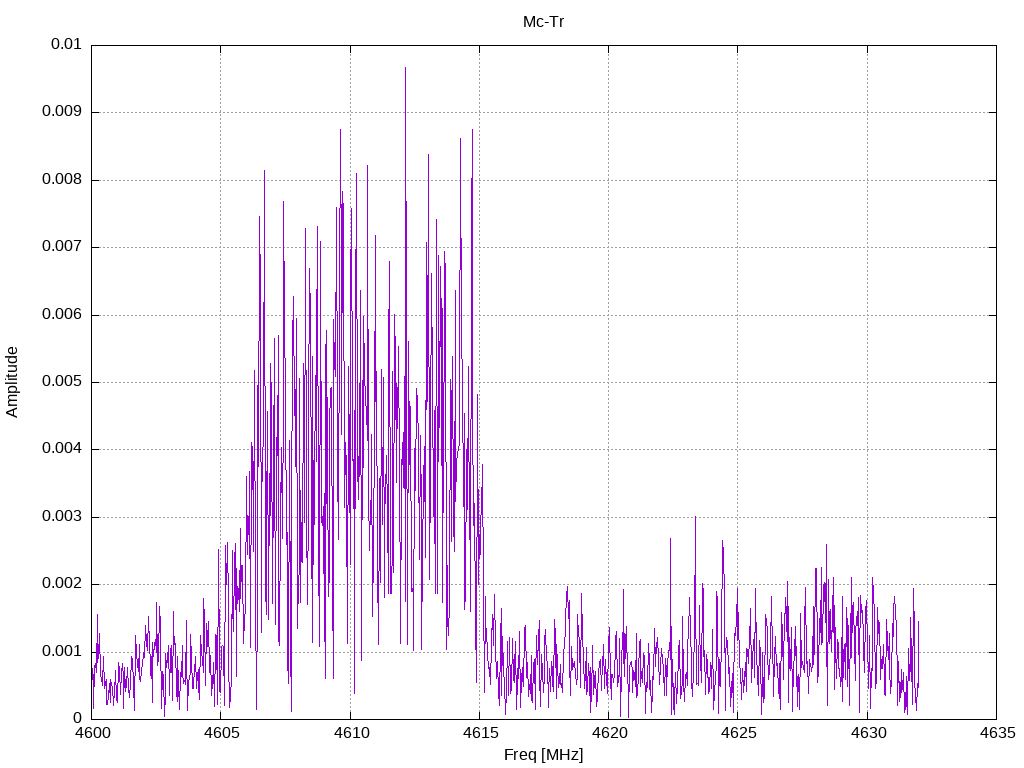Click the x-axis tick label 4610
Screen dimensions: 1024x768
point(351,733)
